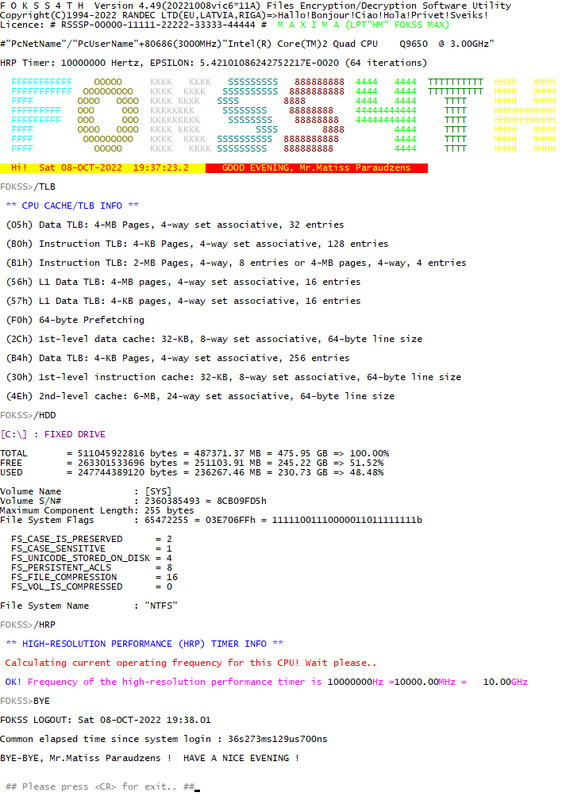Viewport: 581px width, 800px height.
Task: Click the FOKSS>BYE command line
Action: tap(25, 701)
